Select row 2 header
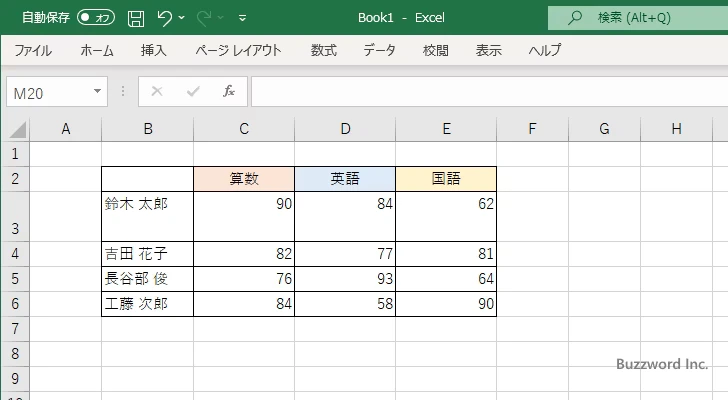Viewport: 728px width, 400px height. coord(15,179)
